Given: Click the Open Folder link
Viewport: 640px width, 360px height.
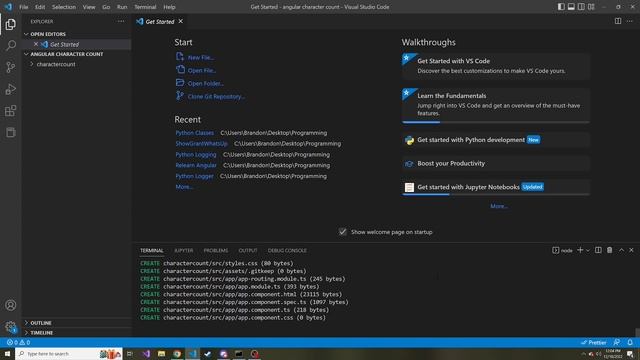Looking at the screenshot, I should 205,84.
